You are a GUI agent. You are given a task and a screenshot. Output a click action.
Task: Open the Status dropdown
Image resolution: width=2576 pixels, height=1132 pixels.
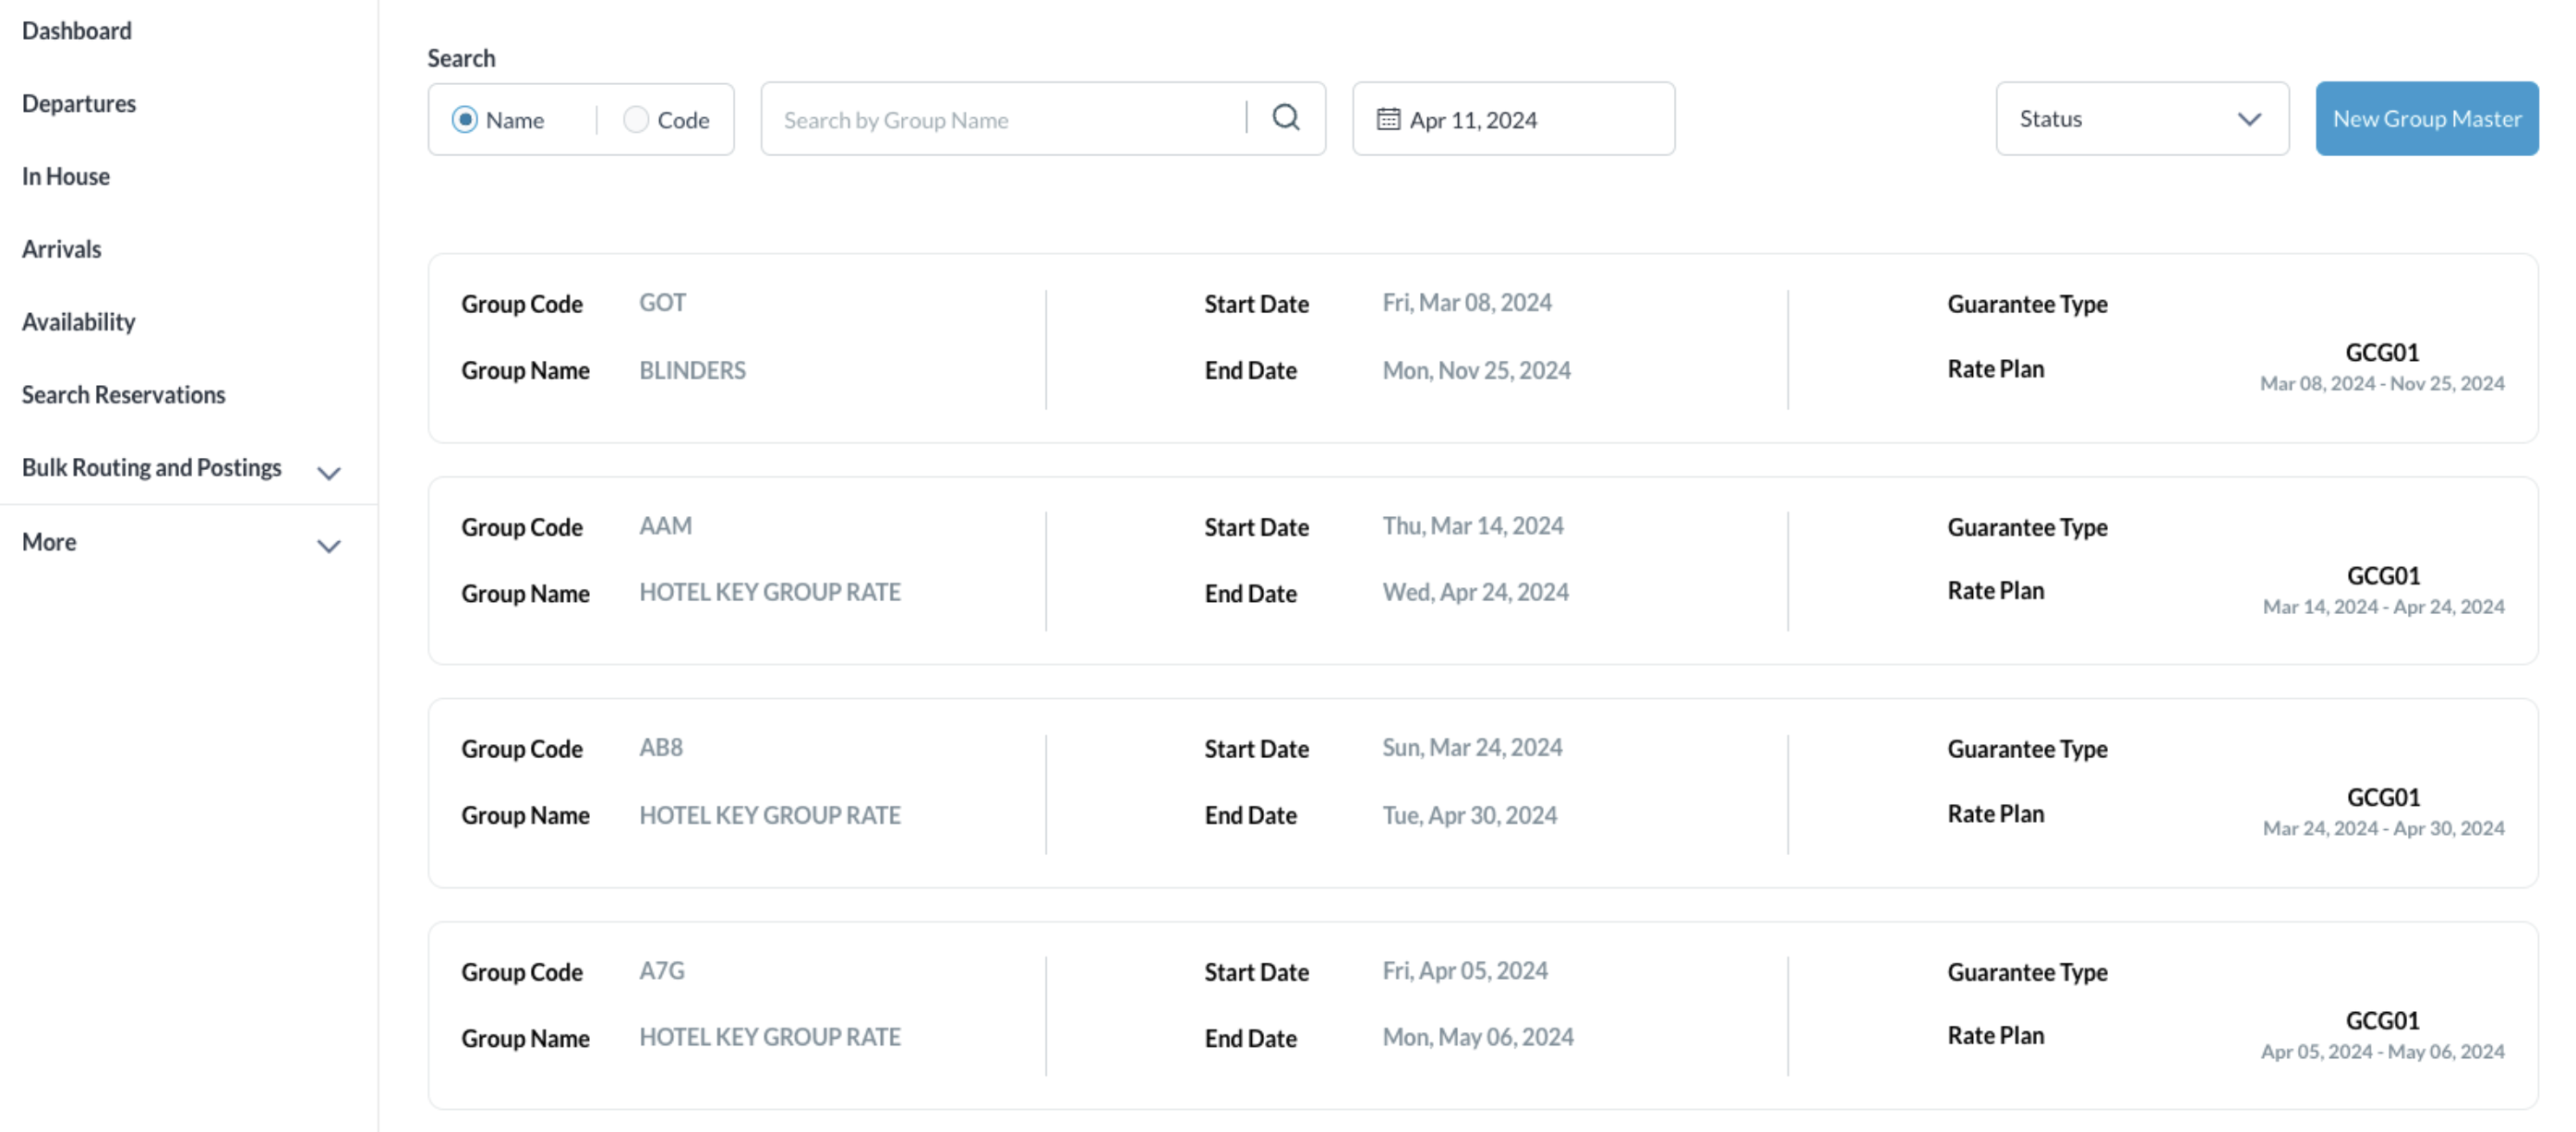coord(2141,118)
